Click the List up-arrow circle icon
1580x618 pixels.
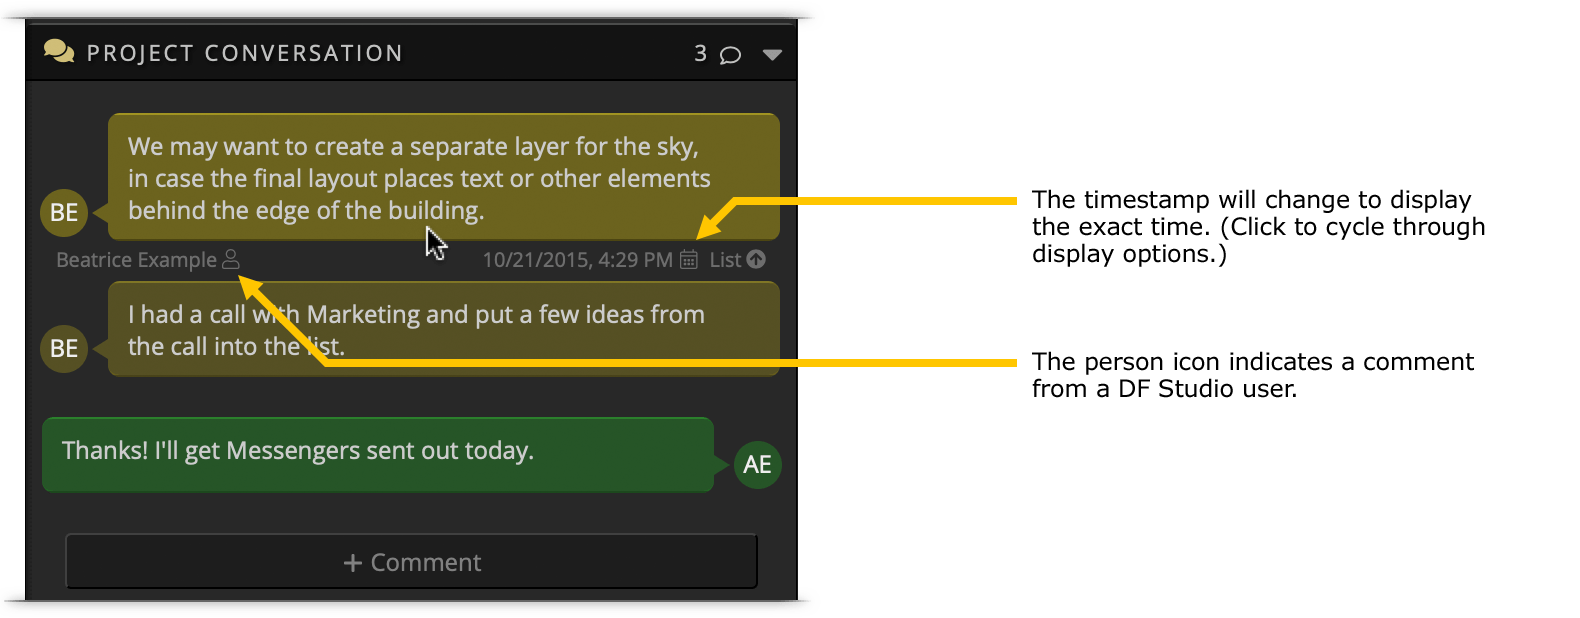point(757,259)
